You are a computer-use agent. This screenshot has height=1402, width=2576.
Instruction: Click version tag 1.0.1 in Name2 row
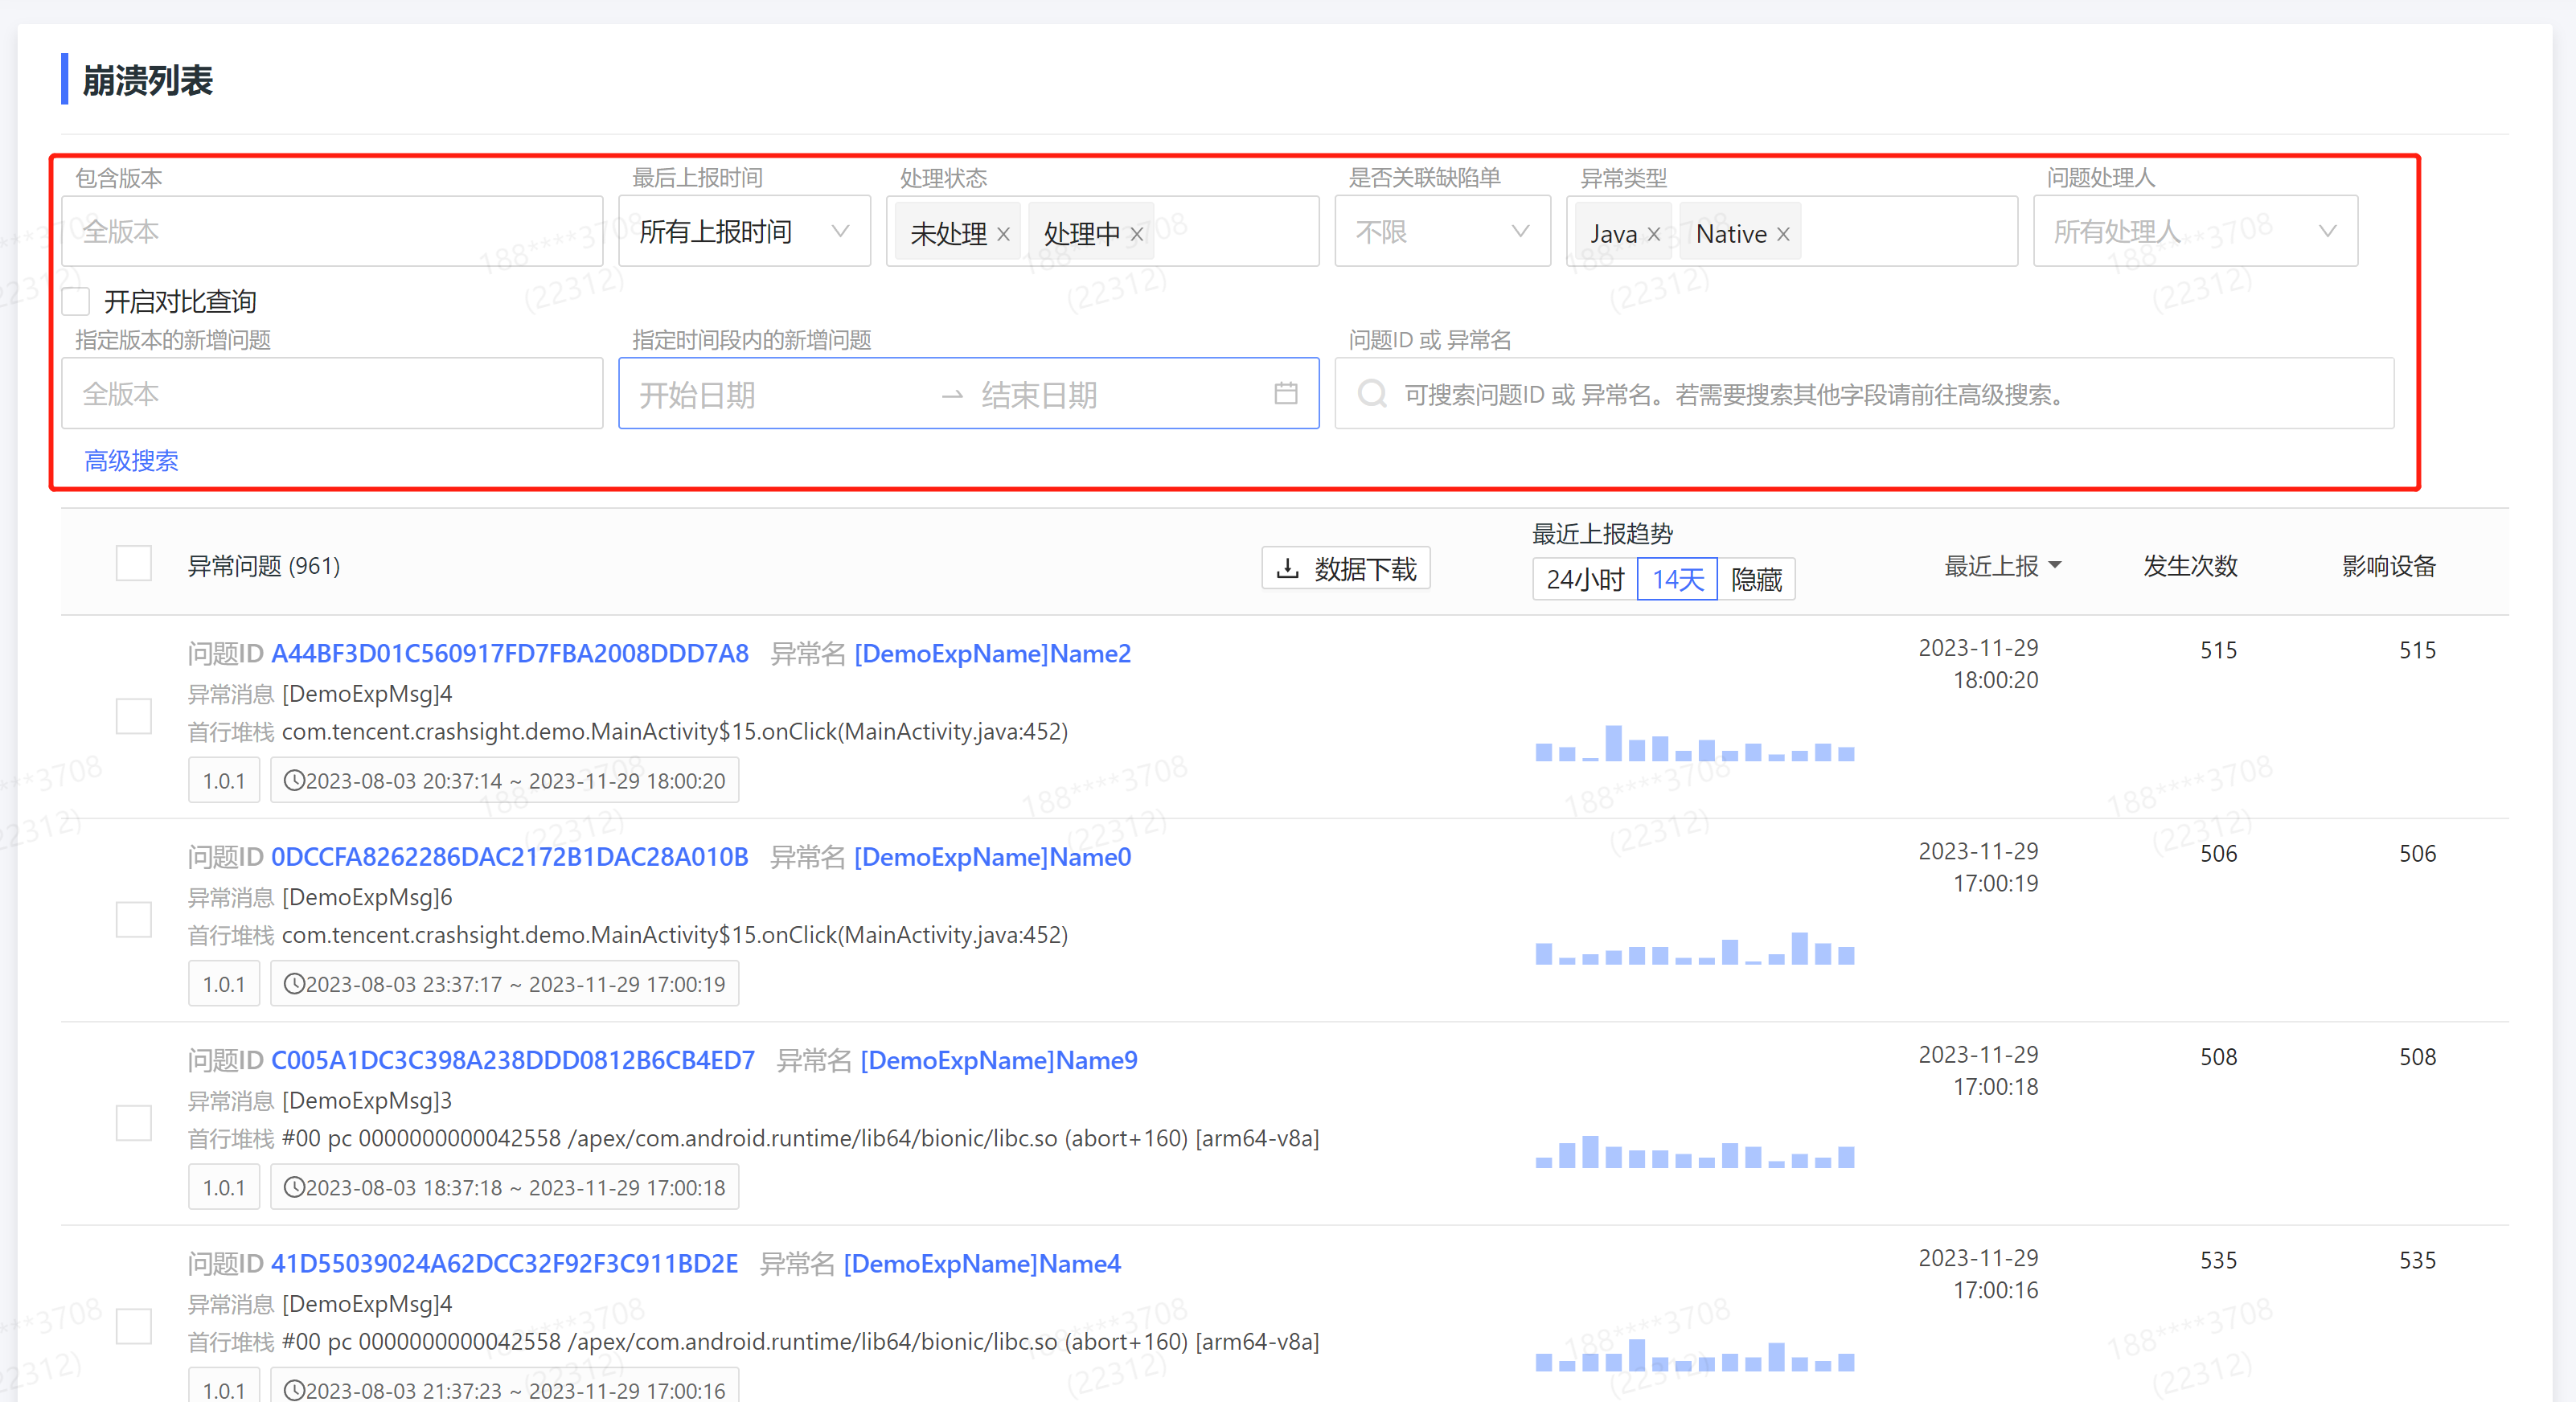224,780
